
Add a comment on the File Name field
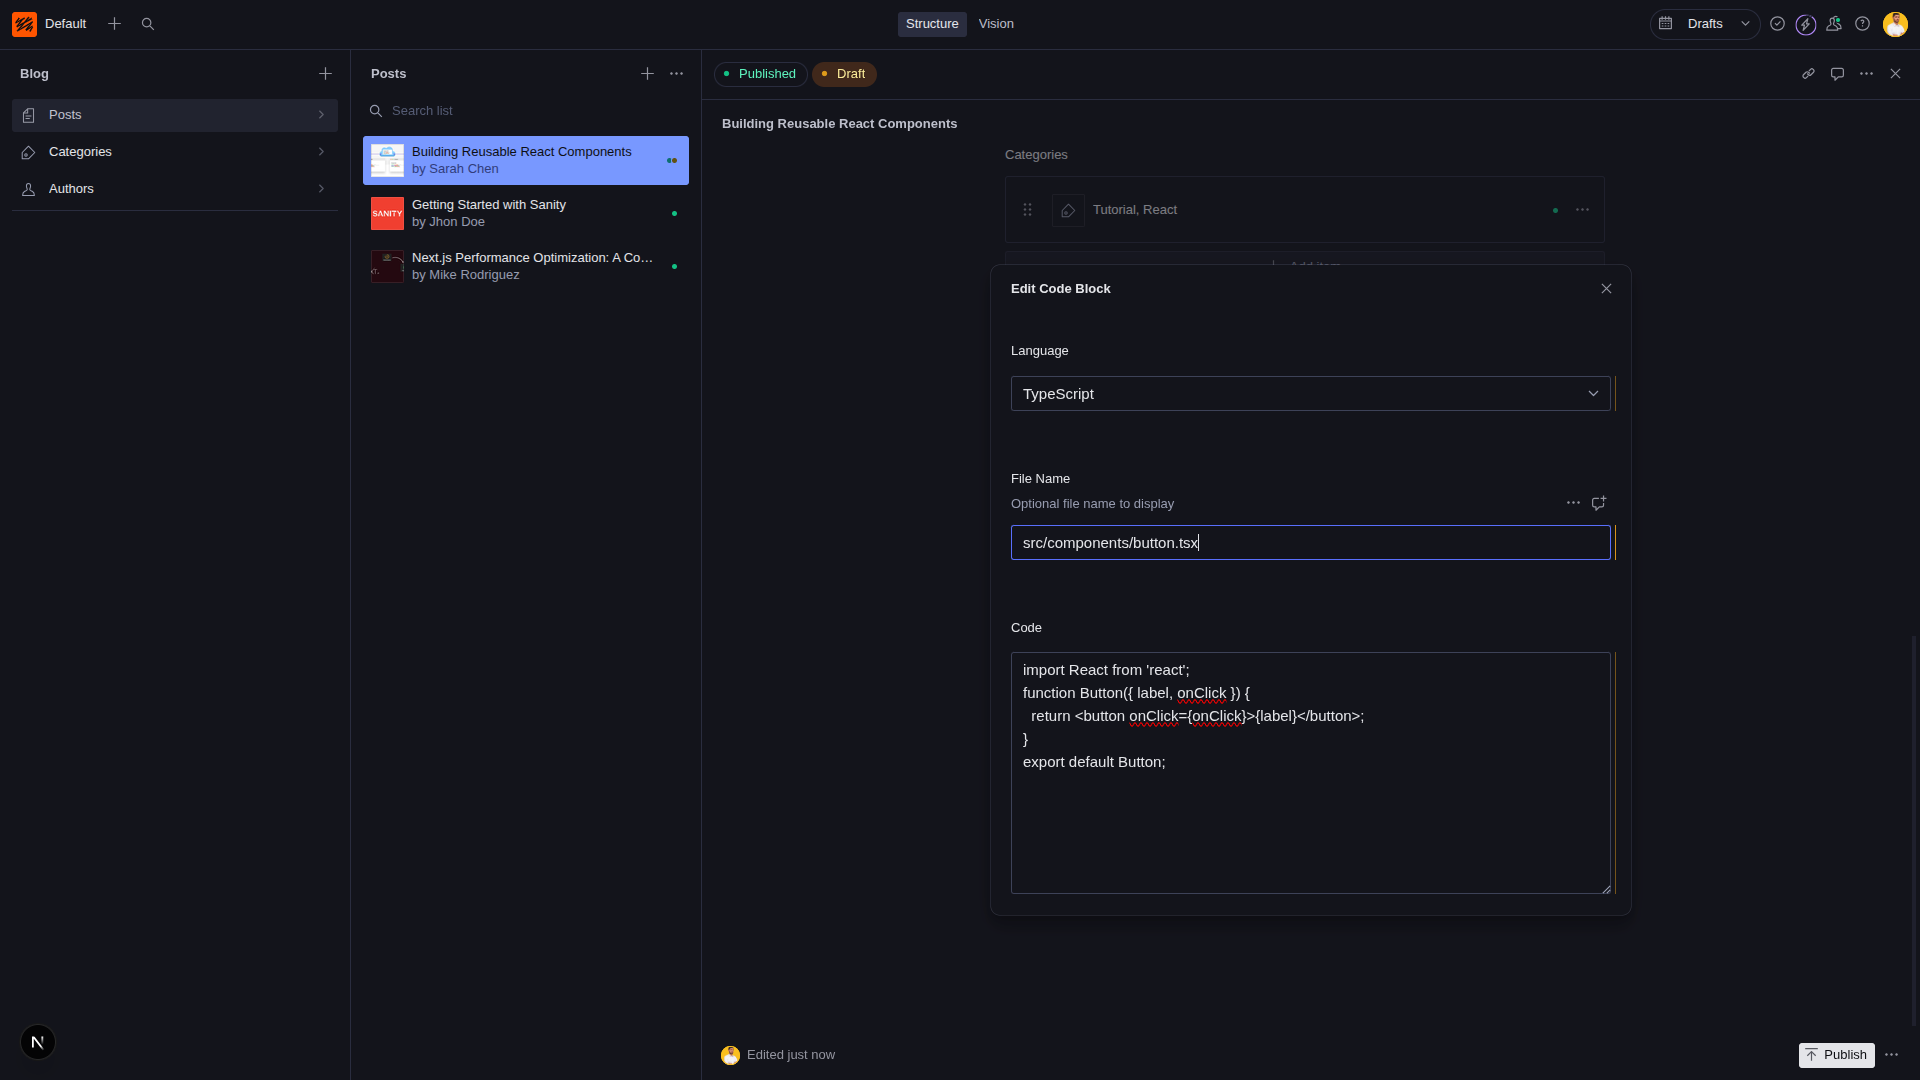click(x=1598, y=503)
